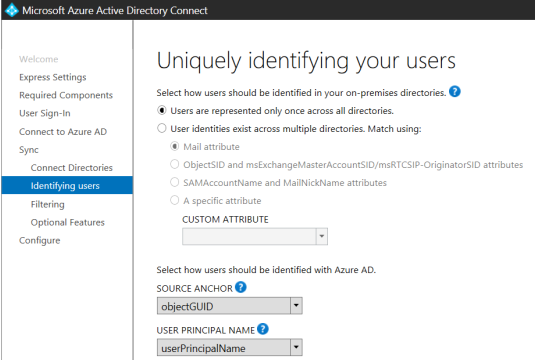Open help icon beside on-premises directories text
This screenshot has width=535, height=361.
point(454,91)
